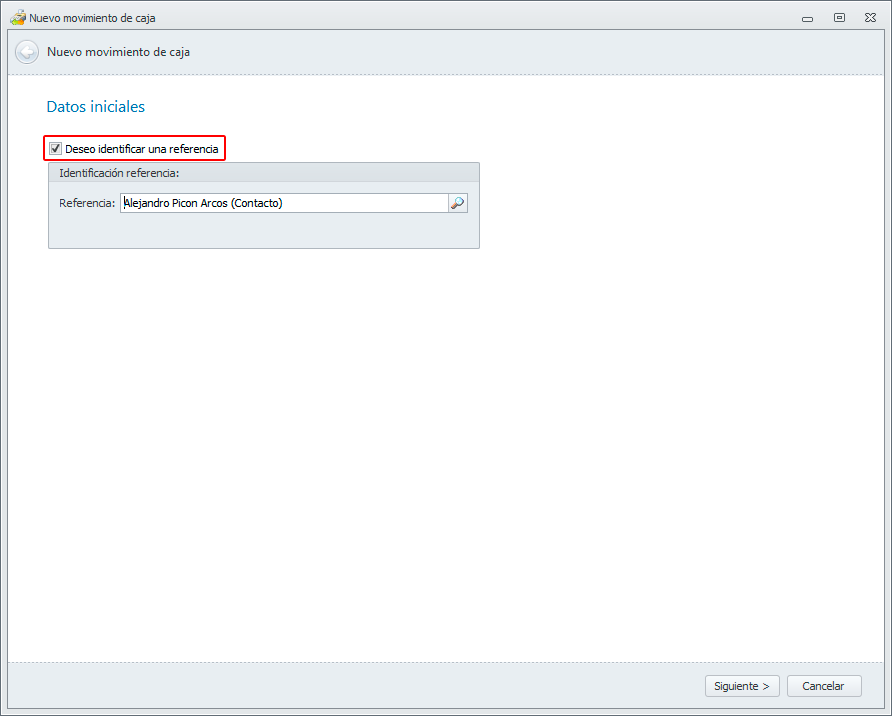This screenshot has height=716, width=892.
Task: Click the 'Identificación referencia:' group header
Action: (x=264, y=173)
